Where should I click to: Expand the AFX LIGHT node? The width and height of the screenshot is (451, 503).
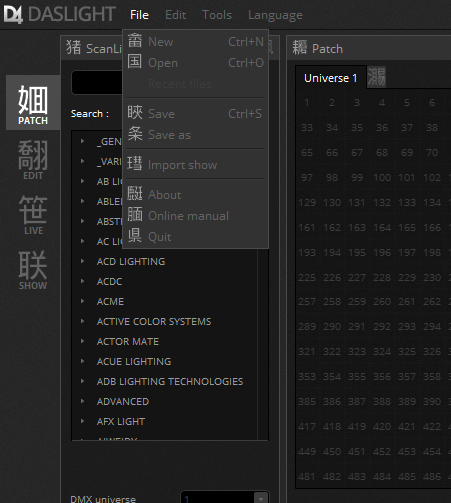(82, 421)
